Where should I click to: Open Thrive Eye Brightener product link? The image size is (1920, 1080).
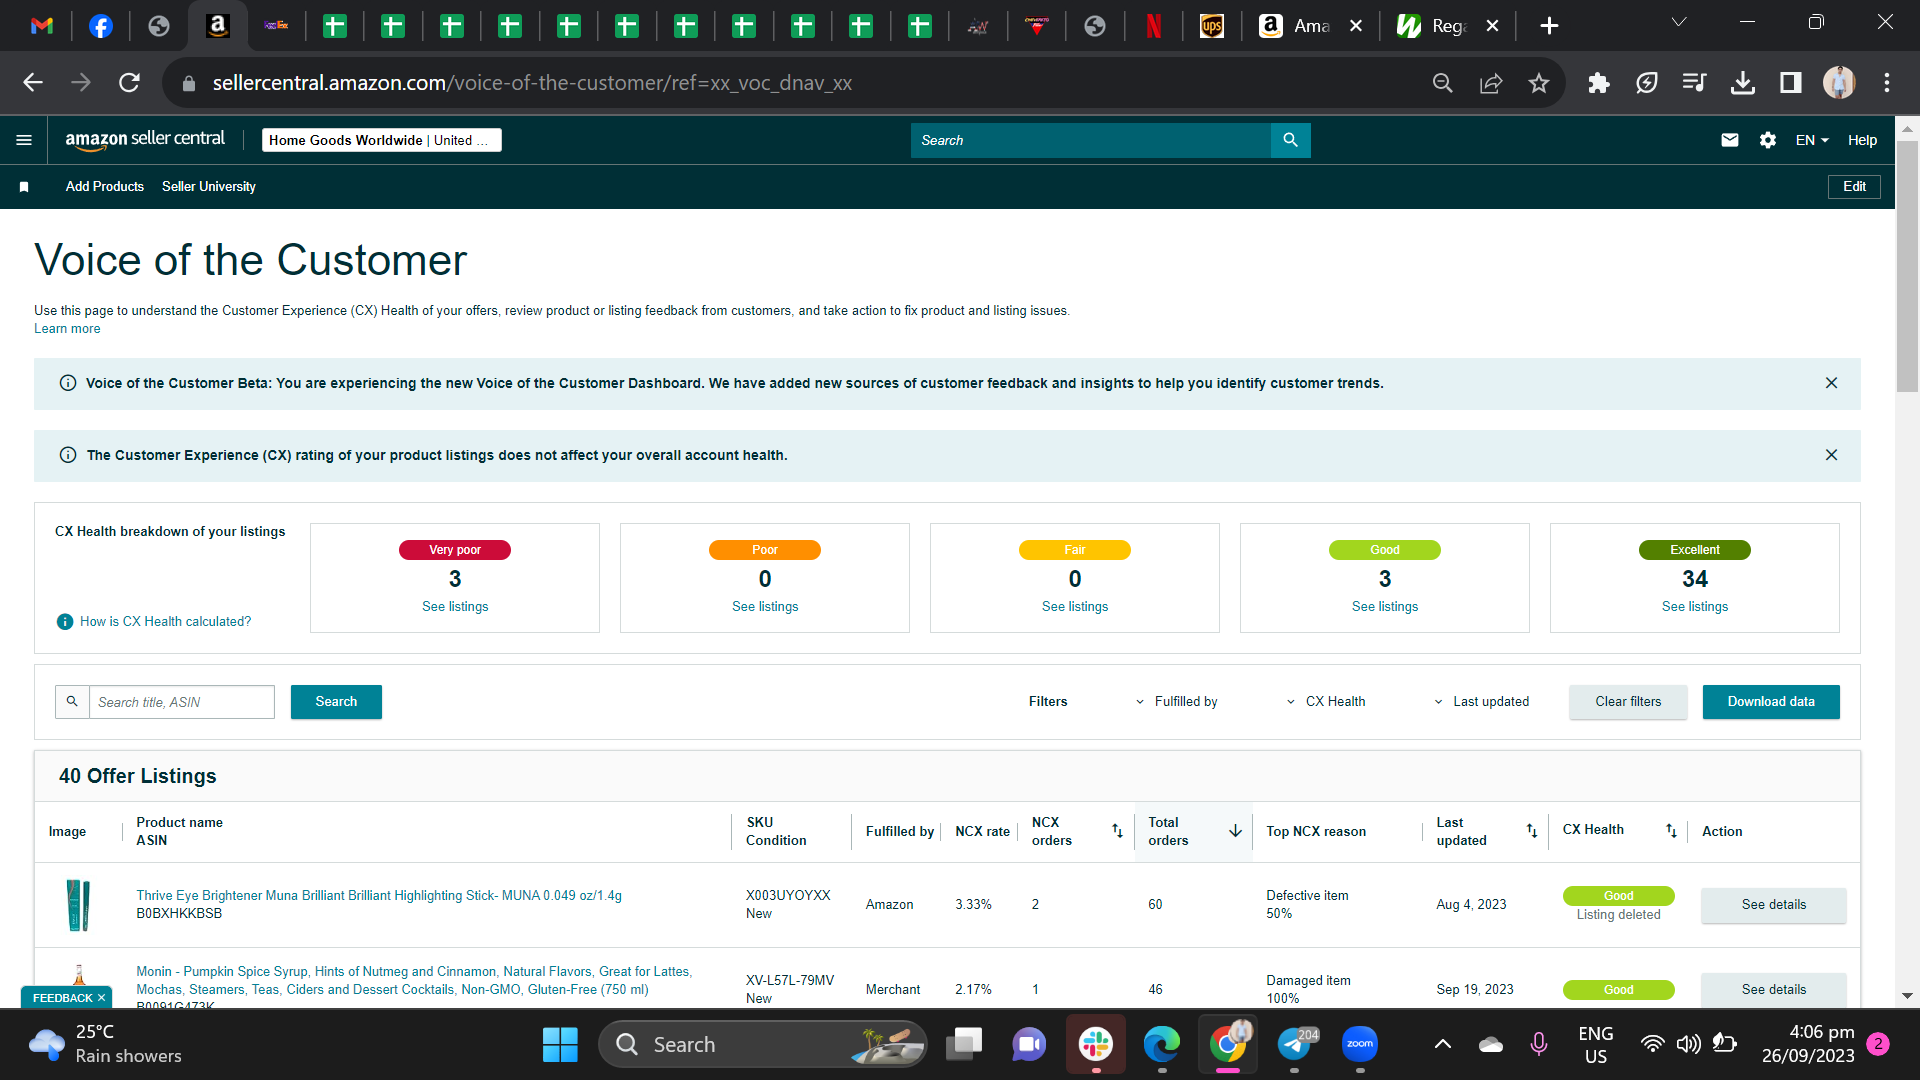(x=379, y=896)
